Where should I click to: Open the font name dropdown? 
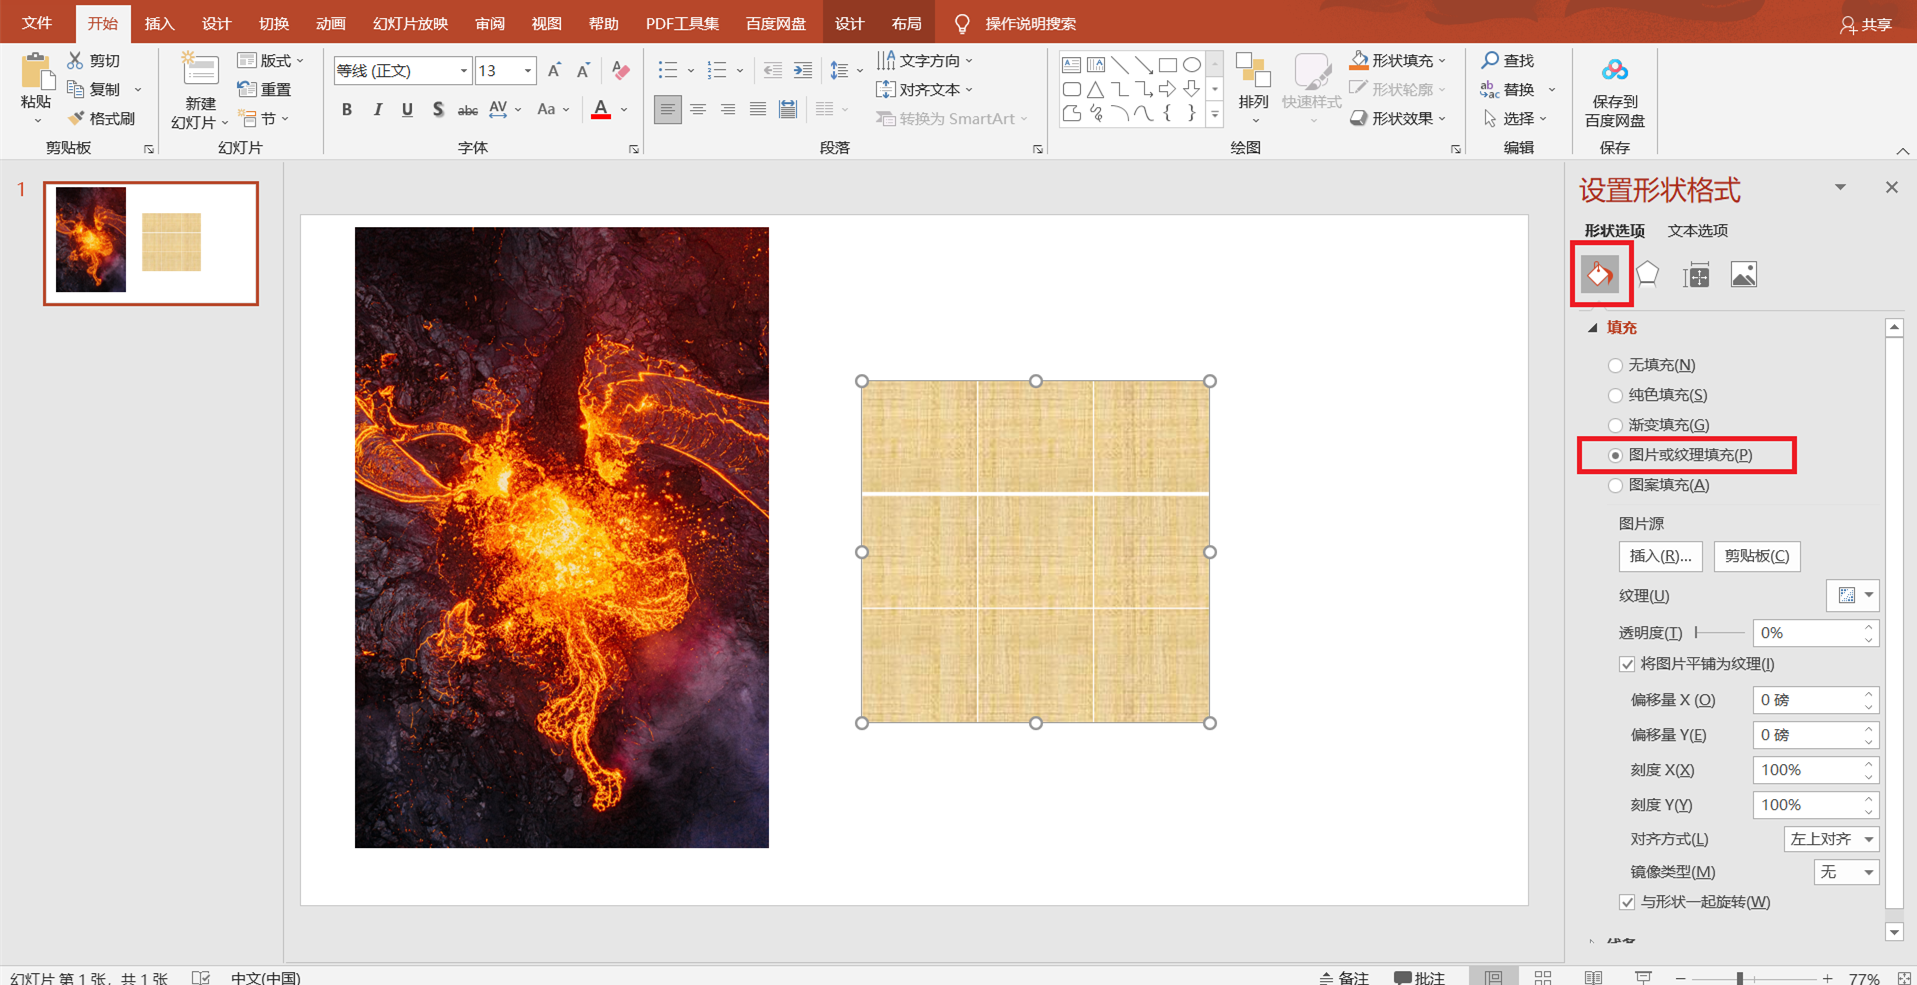point(463,71)
